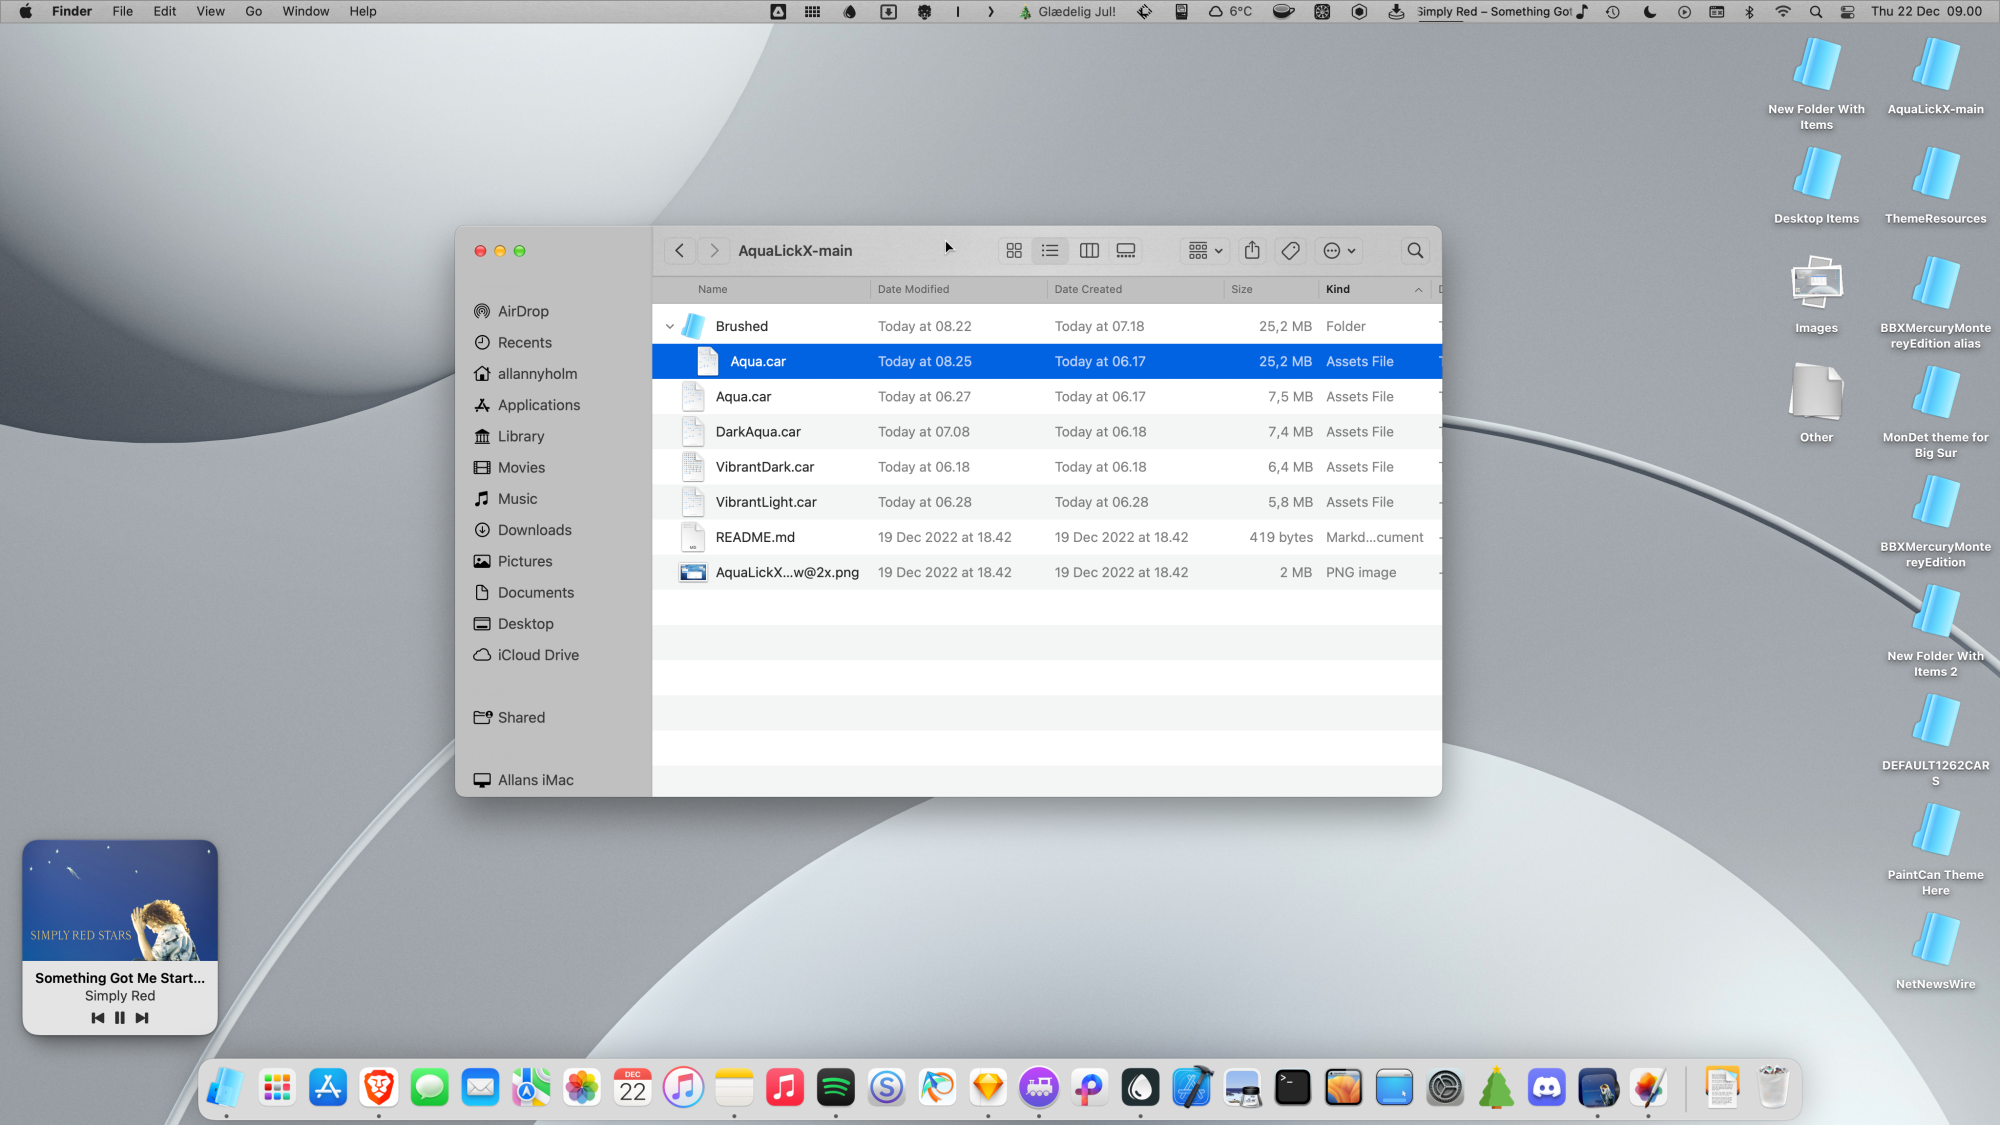This screenshot has width=2000, height=1125.
Task: Switch Finder to column view
Action: (x=1089, y=251)
